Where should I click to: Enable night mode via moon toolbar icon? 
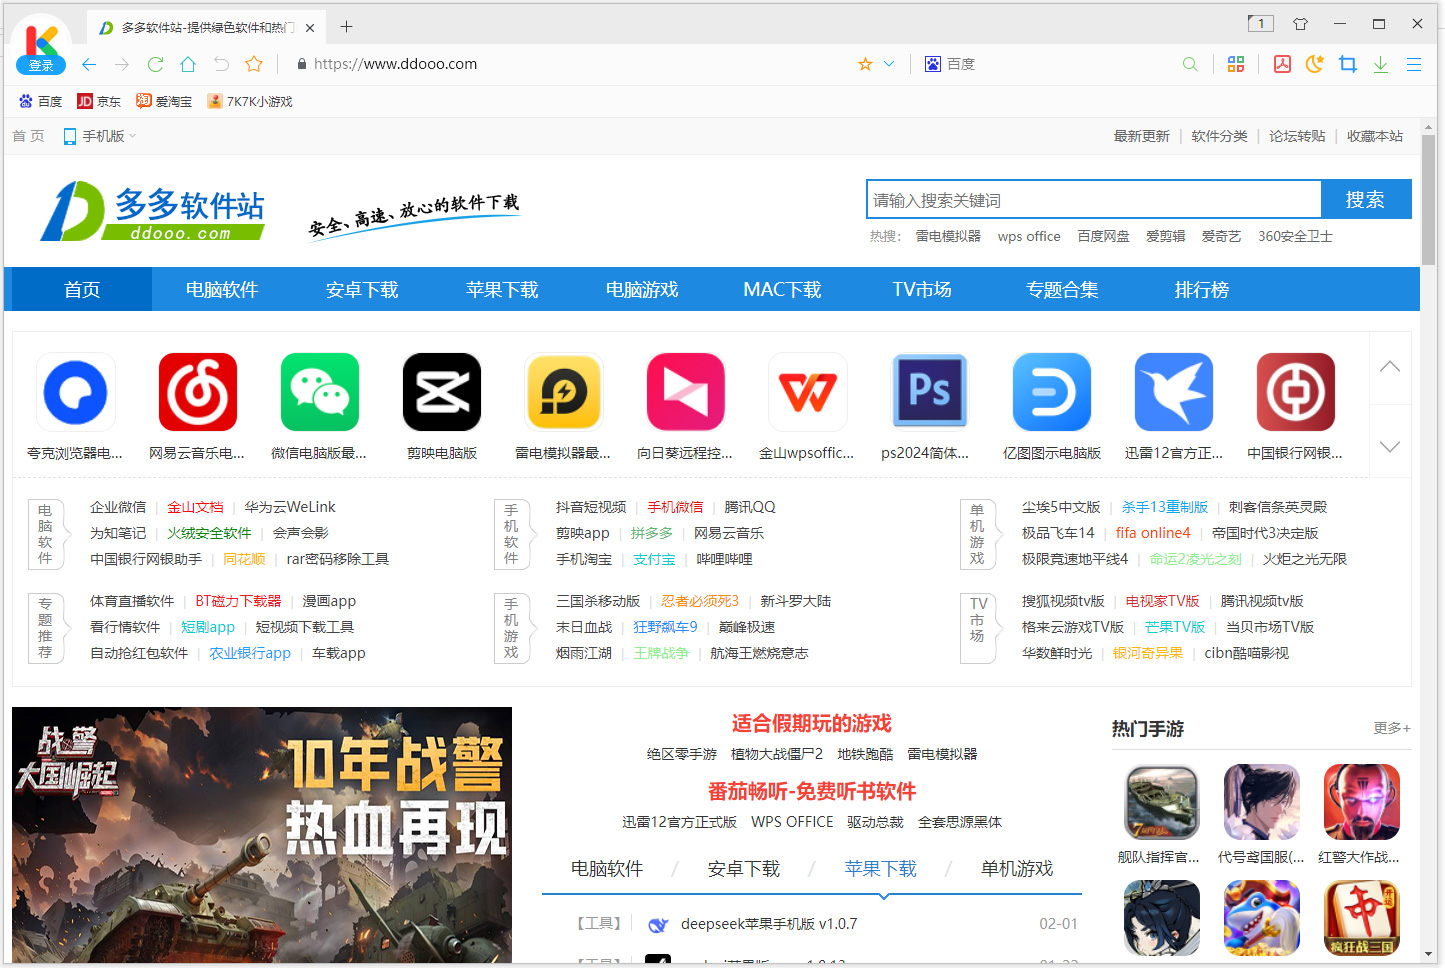(x=1314, y=63)
